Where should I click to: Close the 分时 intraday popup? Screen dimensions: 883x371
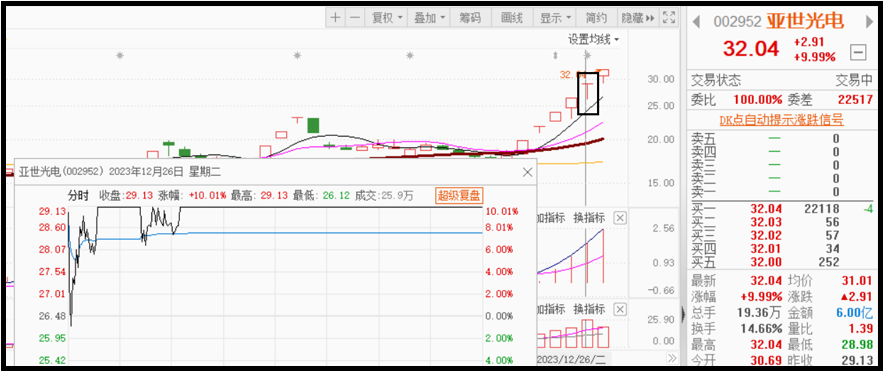528,172
